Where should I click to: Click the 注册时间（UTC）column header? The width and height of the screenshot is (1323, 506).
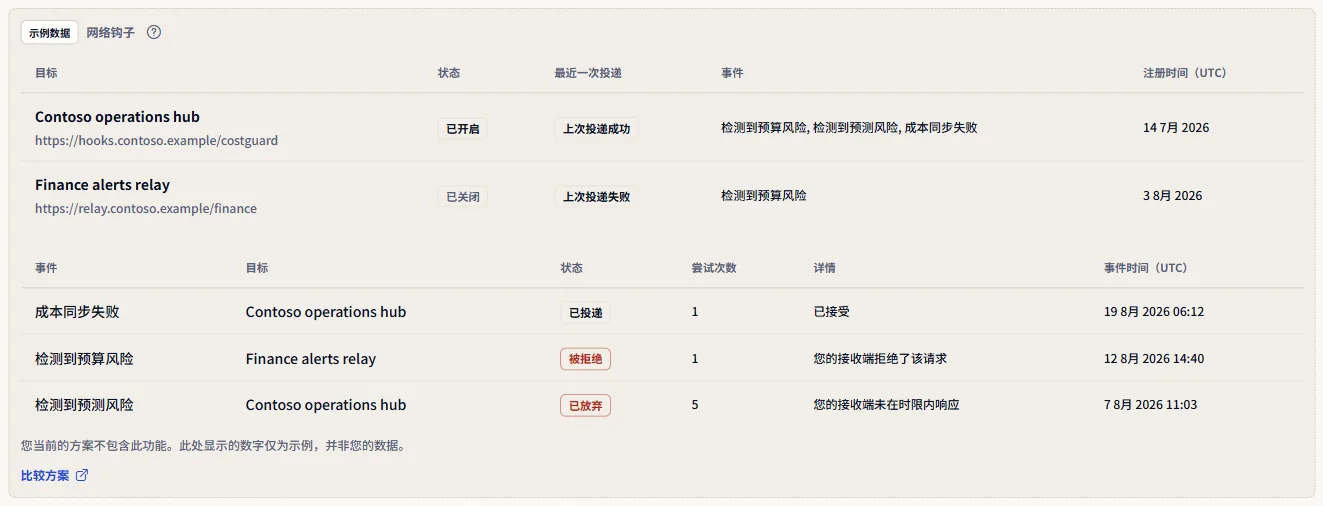1185,73
